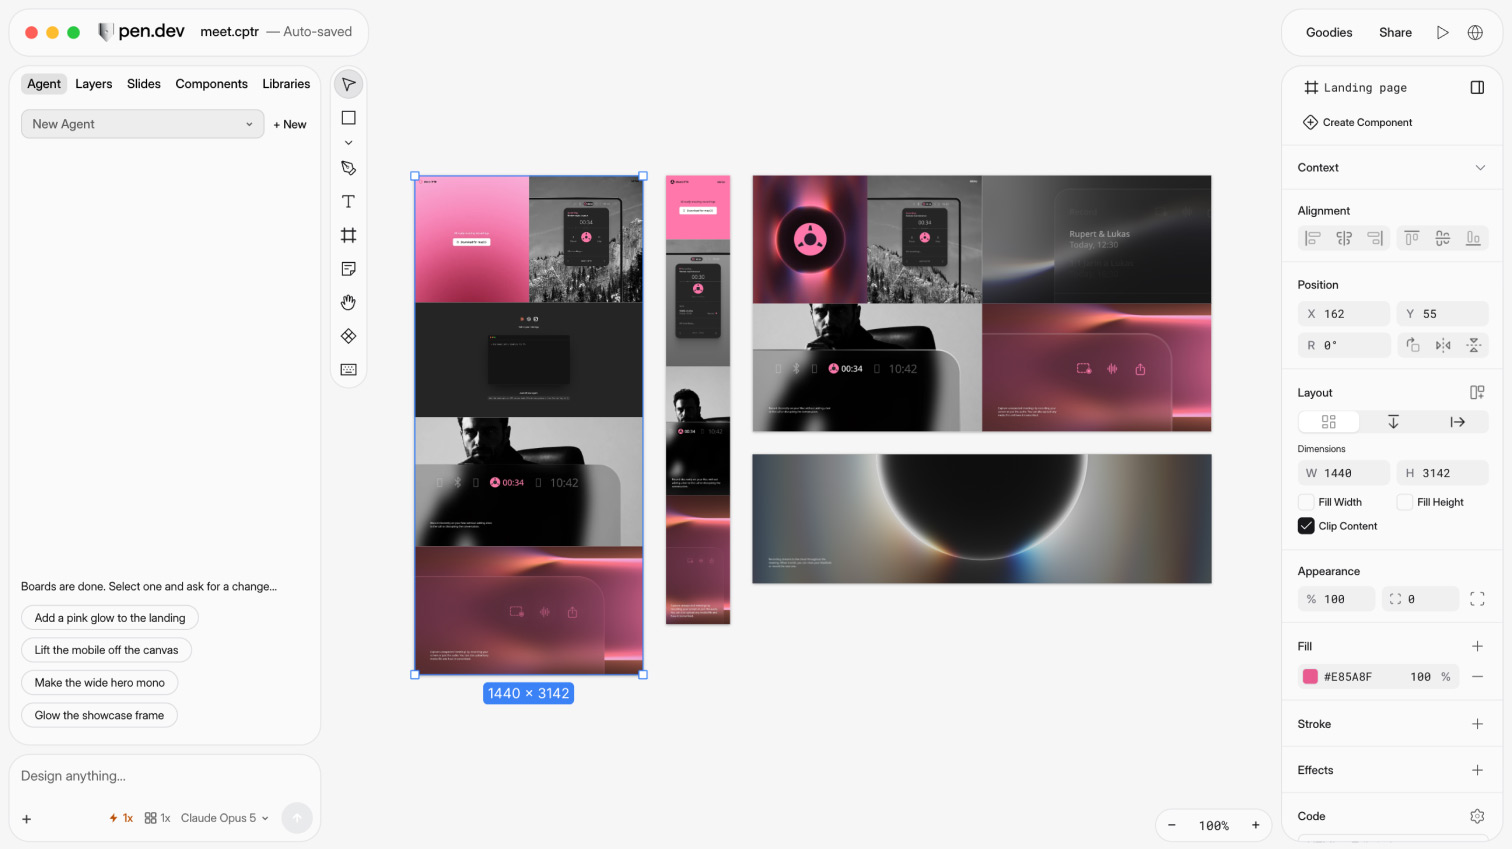Select the wide dark eclipse hero board

982,519
